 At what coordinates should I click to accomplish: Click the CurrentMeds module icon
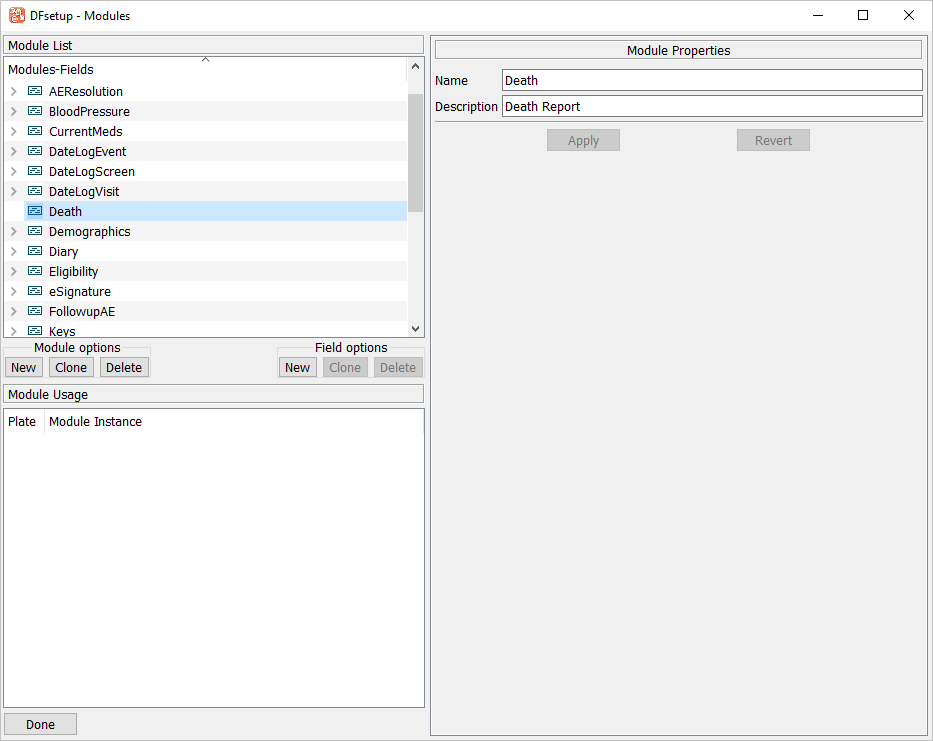(x=35, y=131)
